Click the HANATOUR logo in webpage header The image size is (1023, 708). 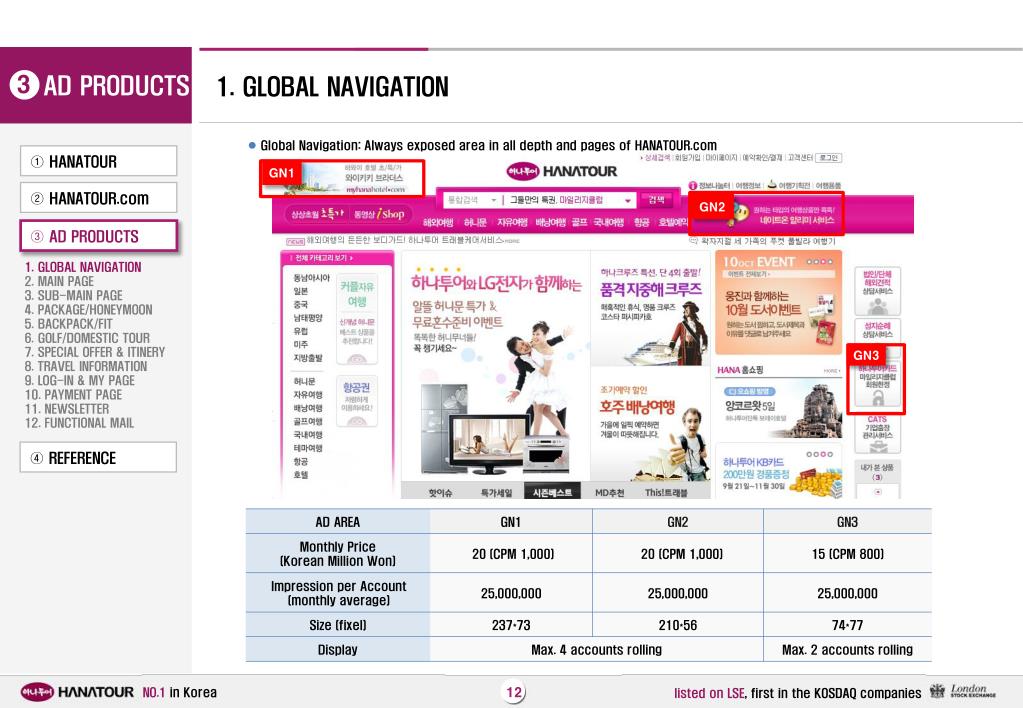pyautogui.click(x=562, y=172)
